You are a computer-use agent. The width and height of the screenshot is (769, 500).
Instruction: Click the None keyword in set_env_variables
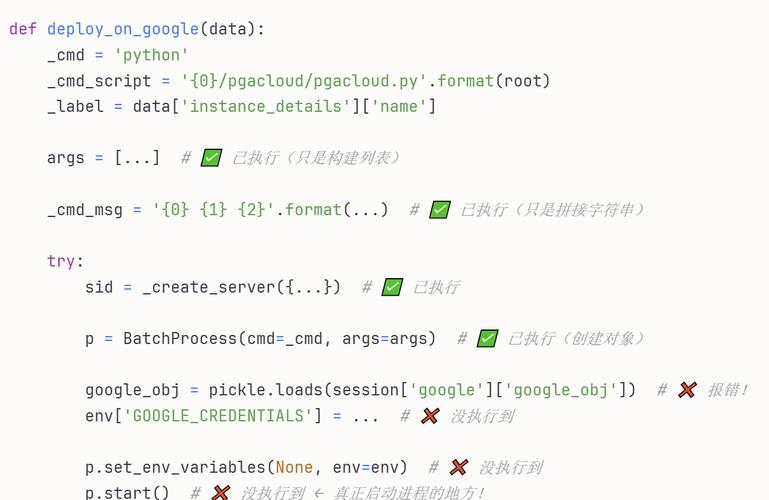coord(294,468)
